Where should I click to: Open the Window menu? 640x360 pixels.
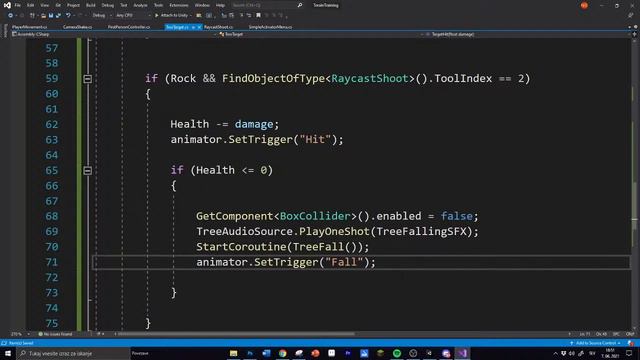click(x=202, y=5)
